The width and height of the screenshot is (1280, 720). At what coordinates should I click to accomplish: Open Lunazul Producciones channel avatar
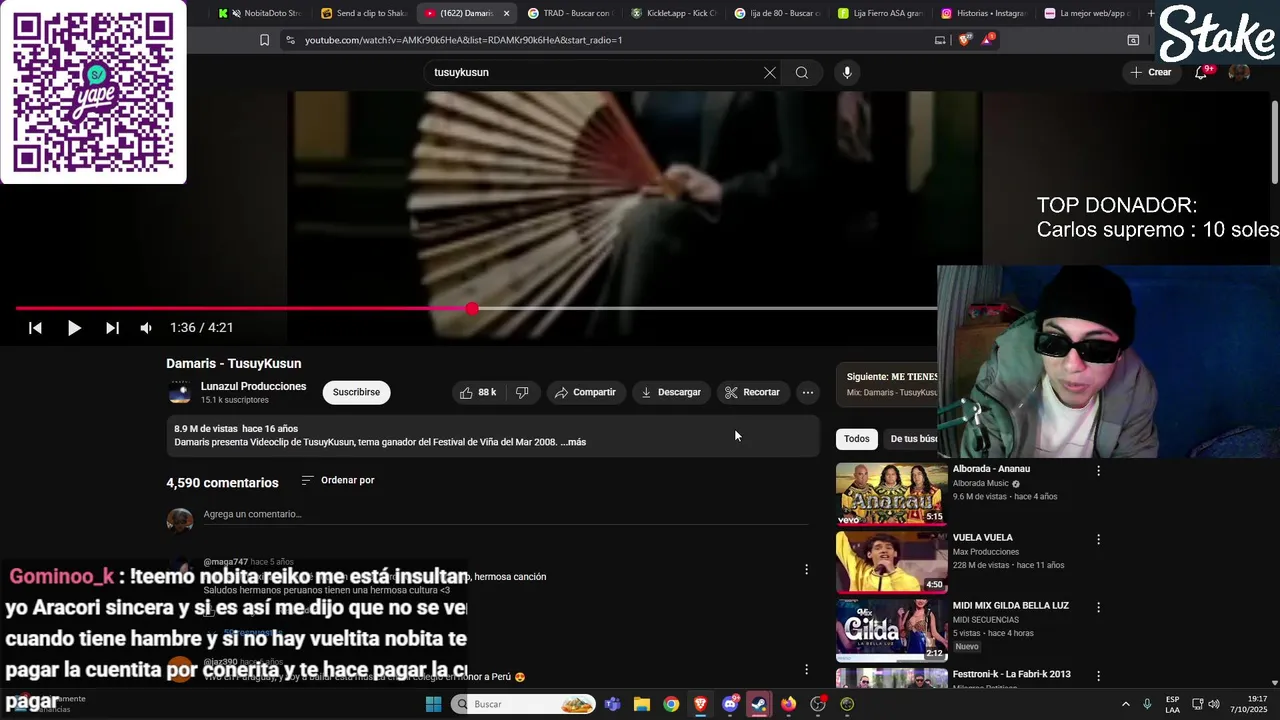coord(180,392)
